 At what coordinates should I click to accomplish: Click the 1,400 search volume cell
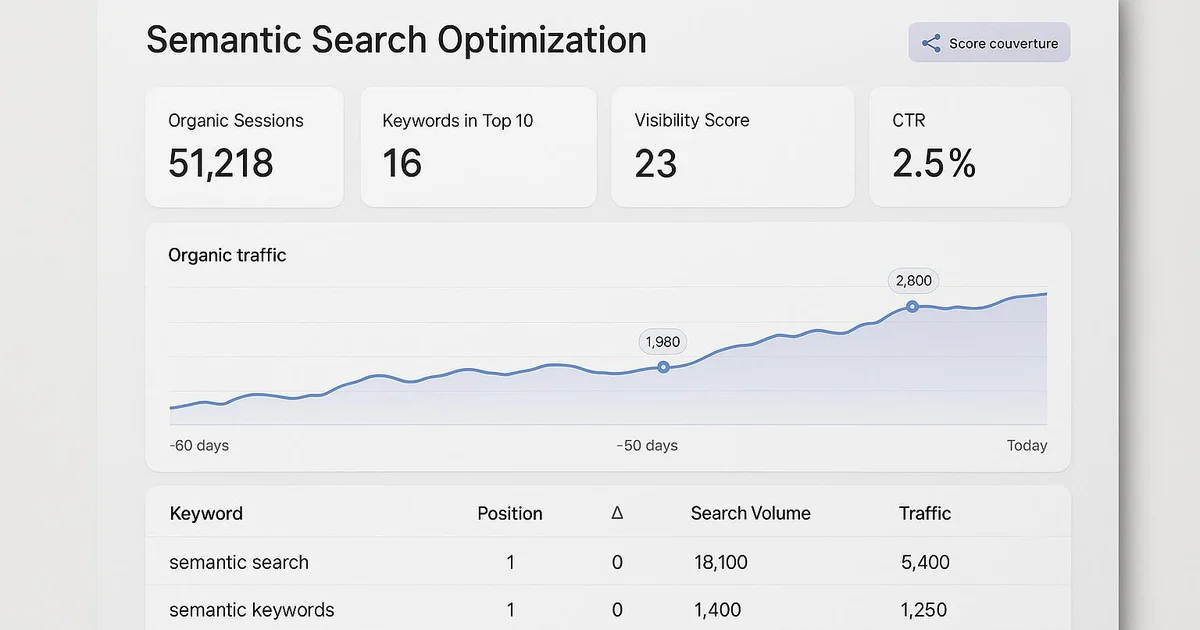716,609
